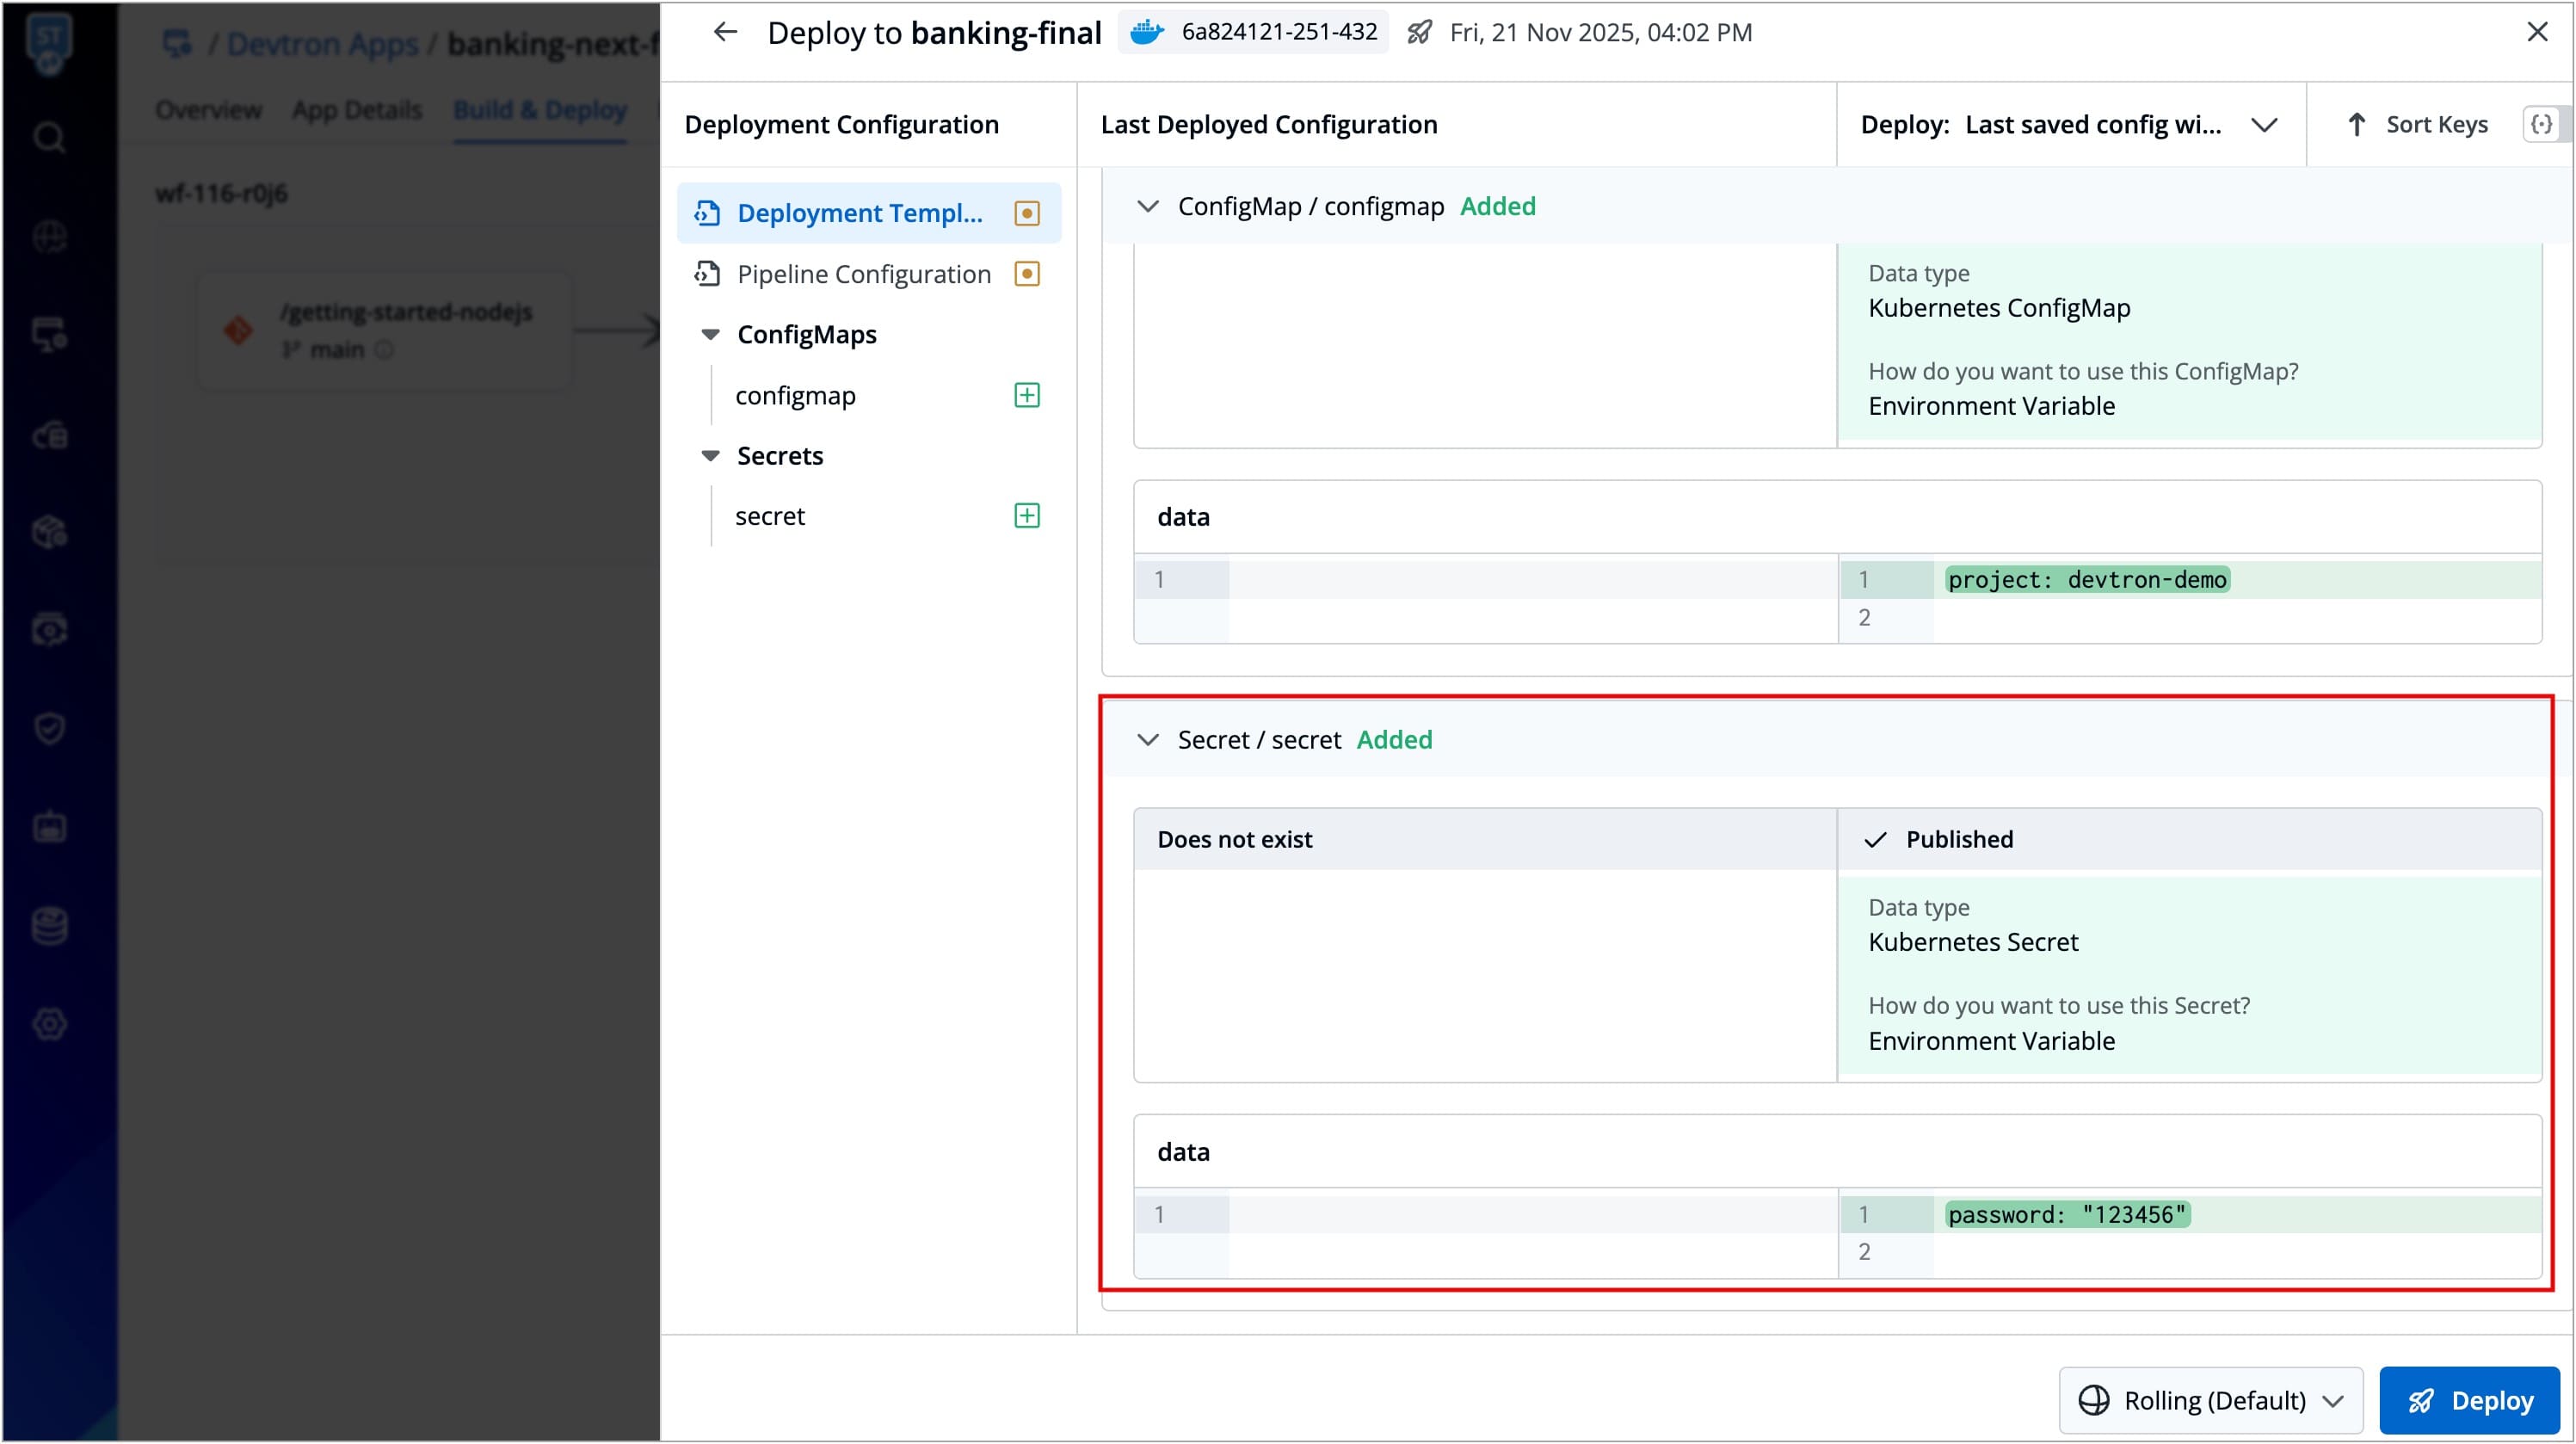The width and height of the screenshot is (2576, 1444).
Task: Close the deploy panel with X
Action: [2537, 32]
